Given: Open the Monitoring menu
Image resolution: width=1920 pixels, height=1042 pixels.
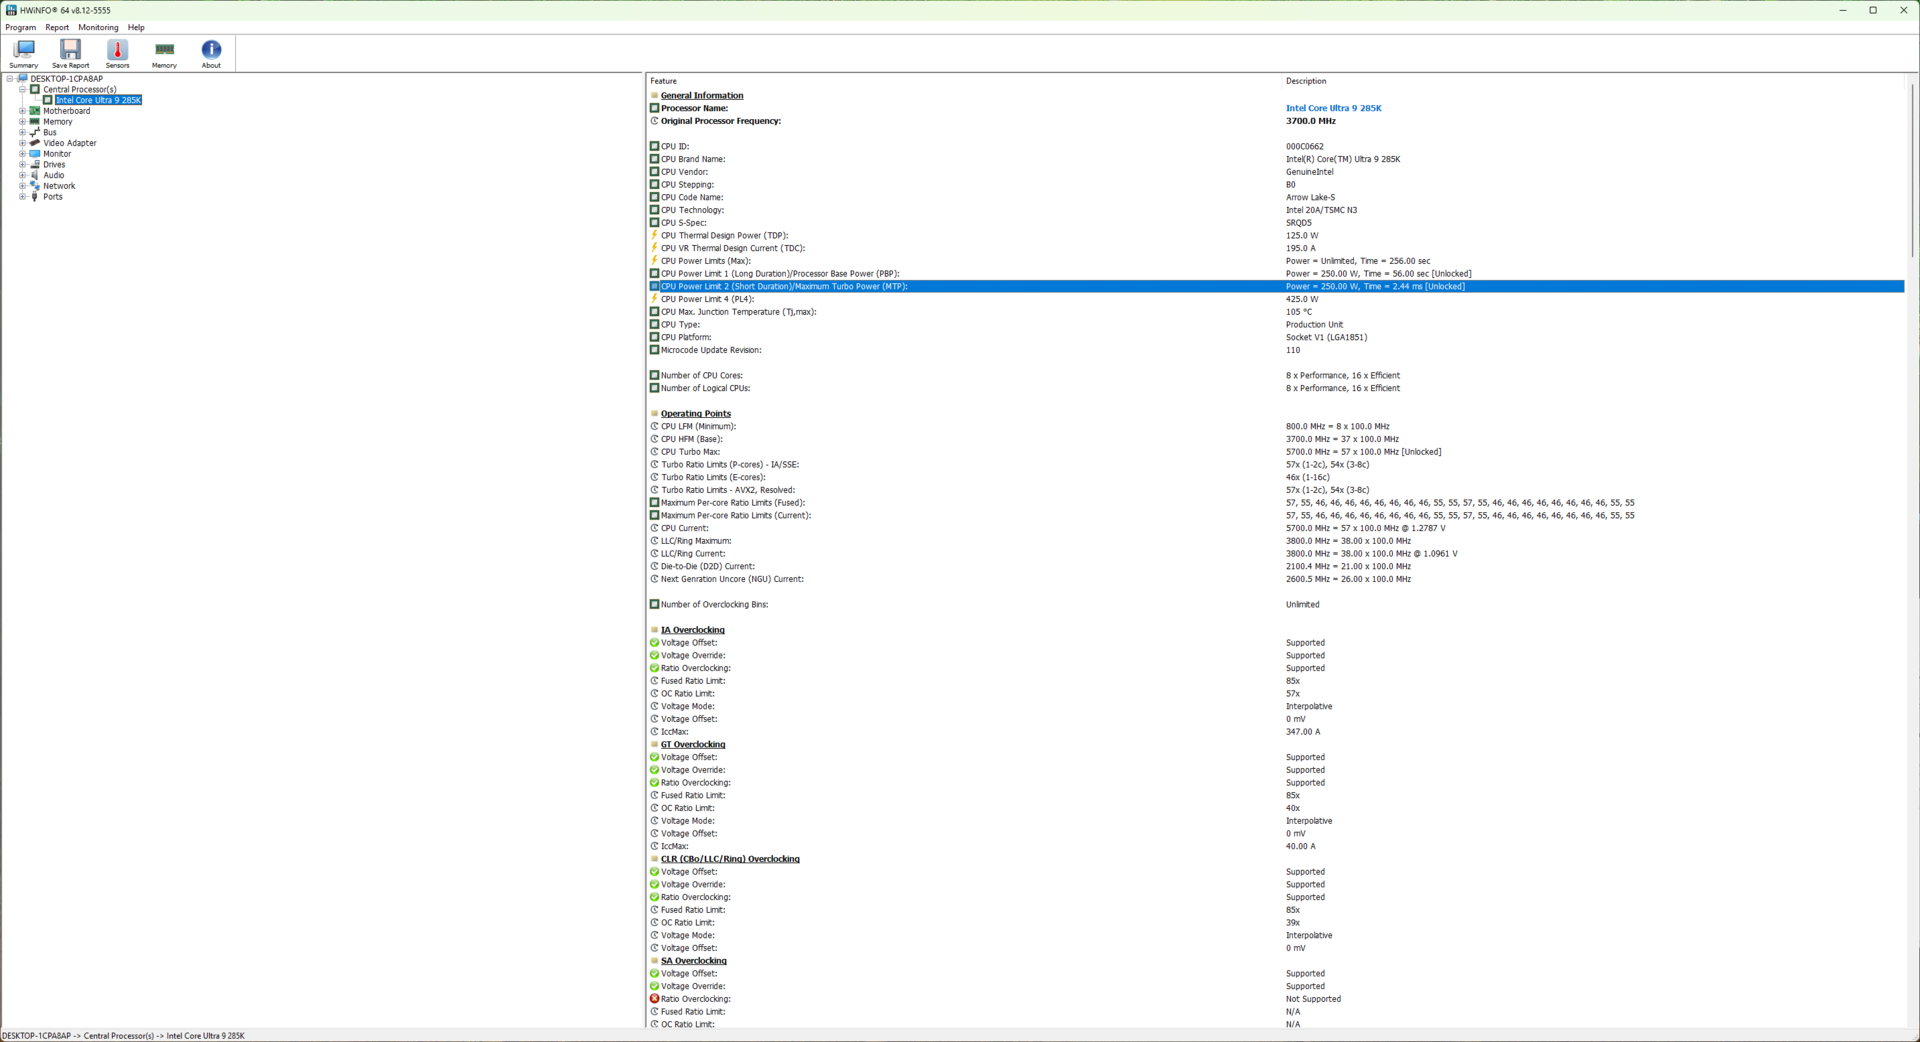Looking at the screenshot, I should (x=98, y=27).
